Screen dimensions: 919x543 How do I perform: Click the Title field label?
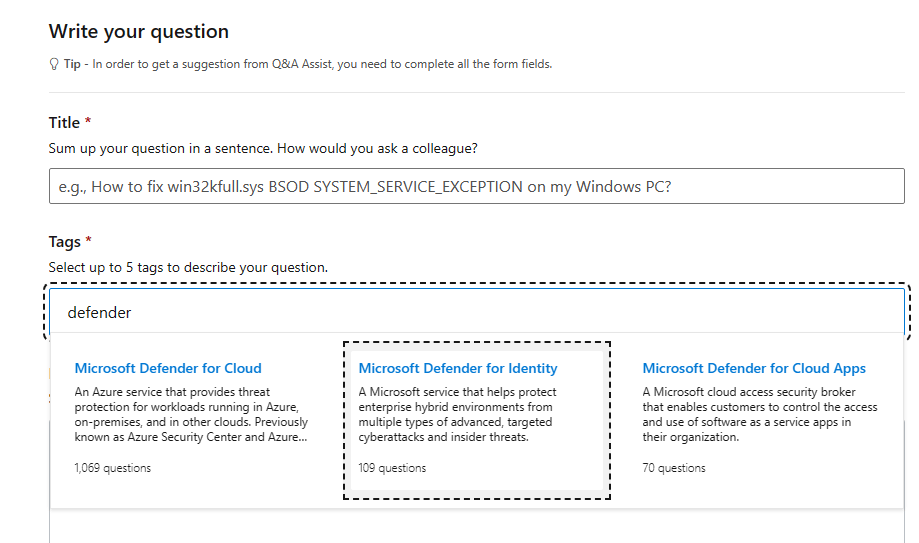click(x=64, y=123)
